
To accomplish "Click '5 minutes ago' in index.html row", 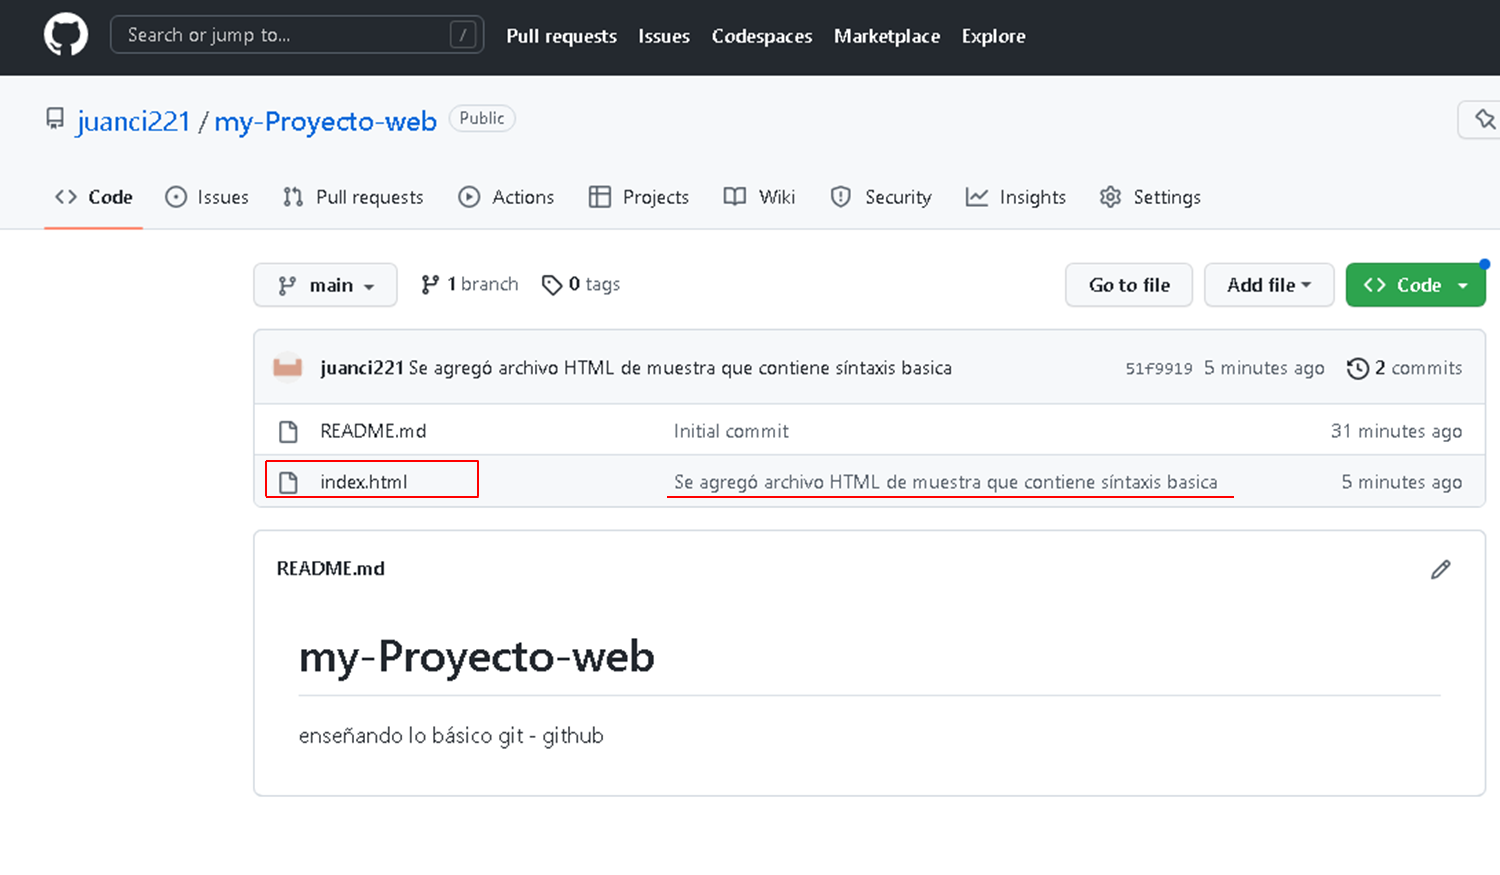I will pyautogui.click(x=1402, y=482).
